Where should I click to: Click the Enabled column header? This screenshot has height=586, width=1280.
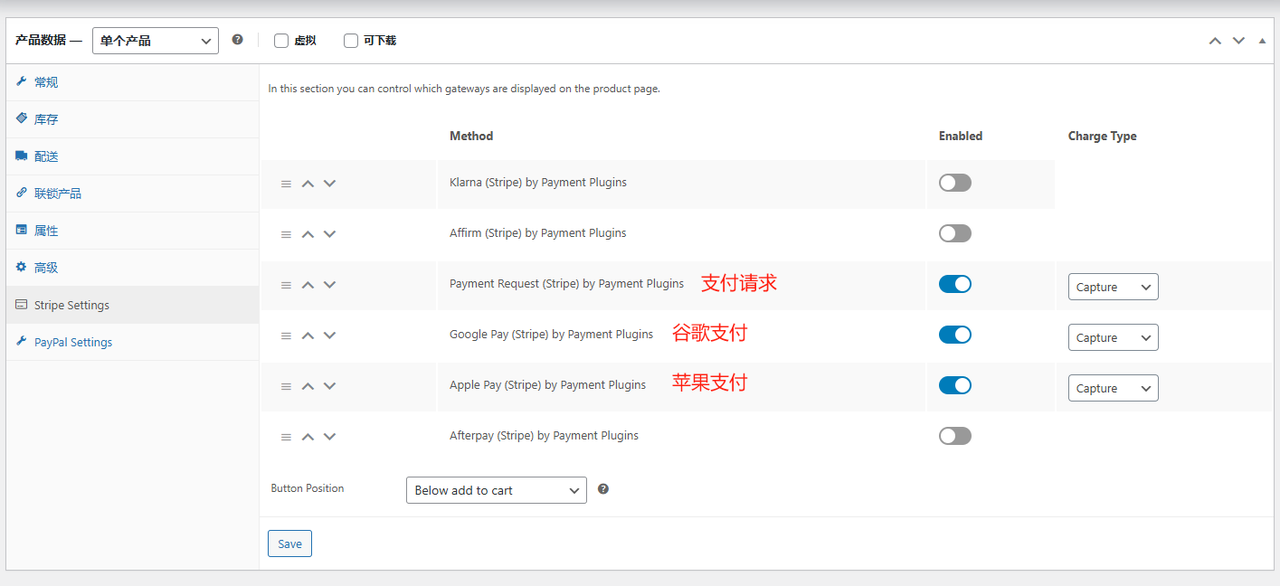point(961,136)
